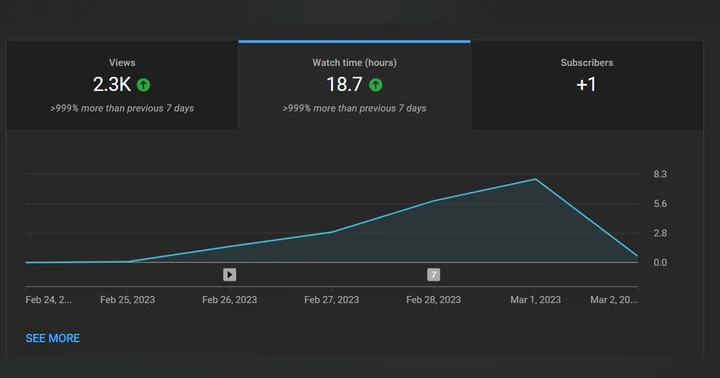Viewport: 720px width, 378px height.
Task: Click the Feb 28, 2023 data point
Action: (433, 201)
